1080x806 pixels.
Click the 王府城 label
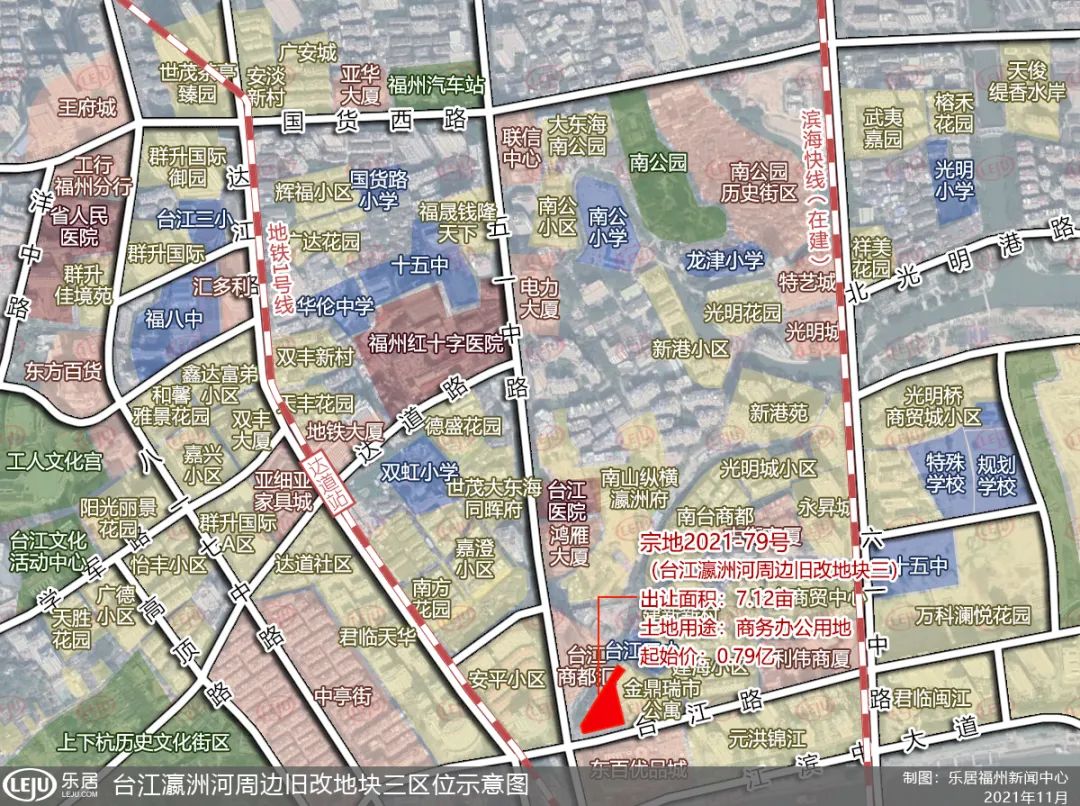coord(87,107)
